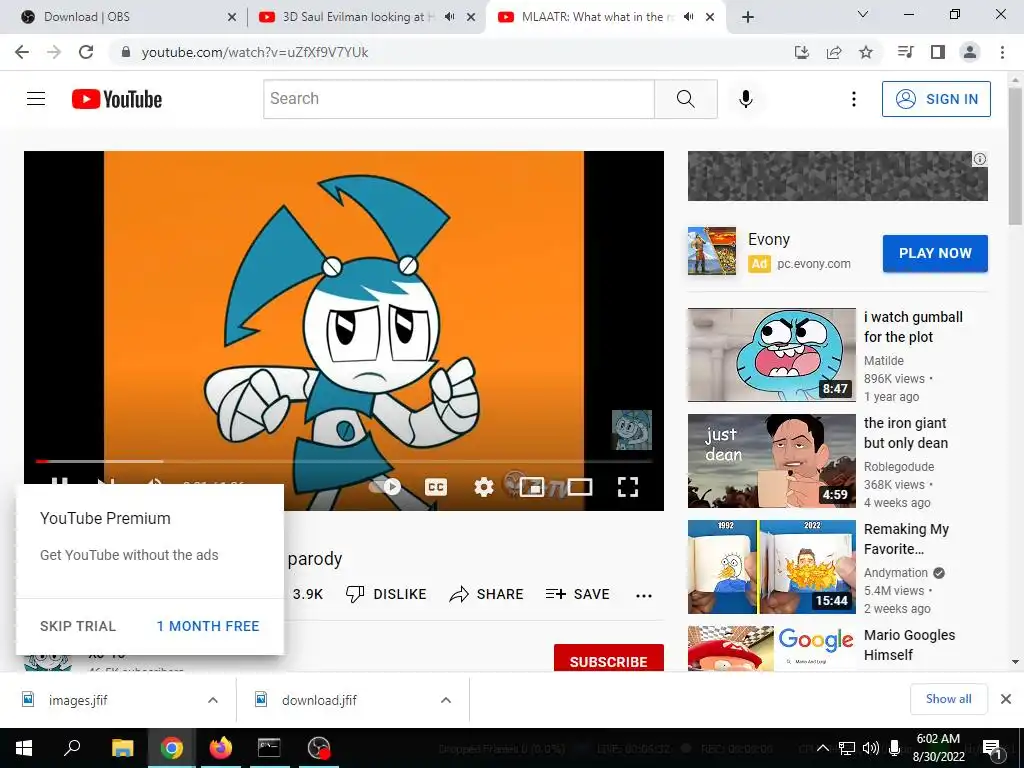
Task: Focus the YouTube Search input box
Action: click(458, 99)
